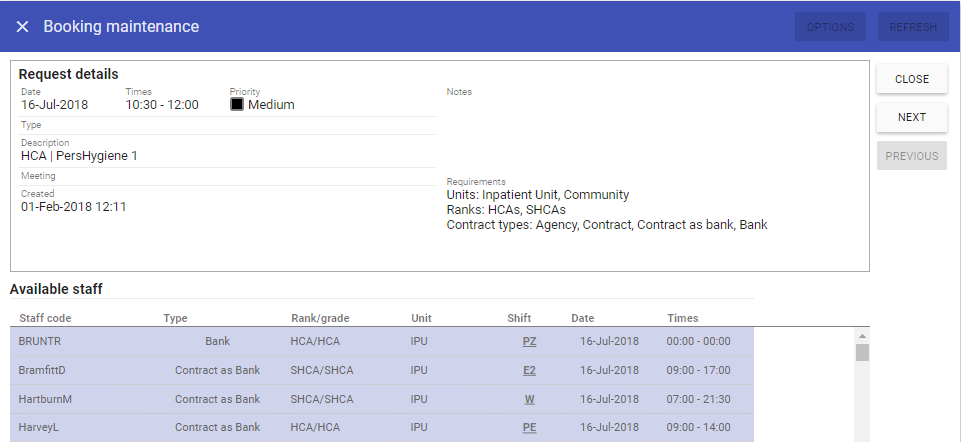The image size is (961, 442).
Task: Open the PE shift link for HarveyL
Action: click(x=529, y=428)
